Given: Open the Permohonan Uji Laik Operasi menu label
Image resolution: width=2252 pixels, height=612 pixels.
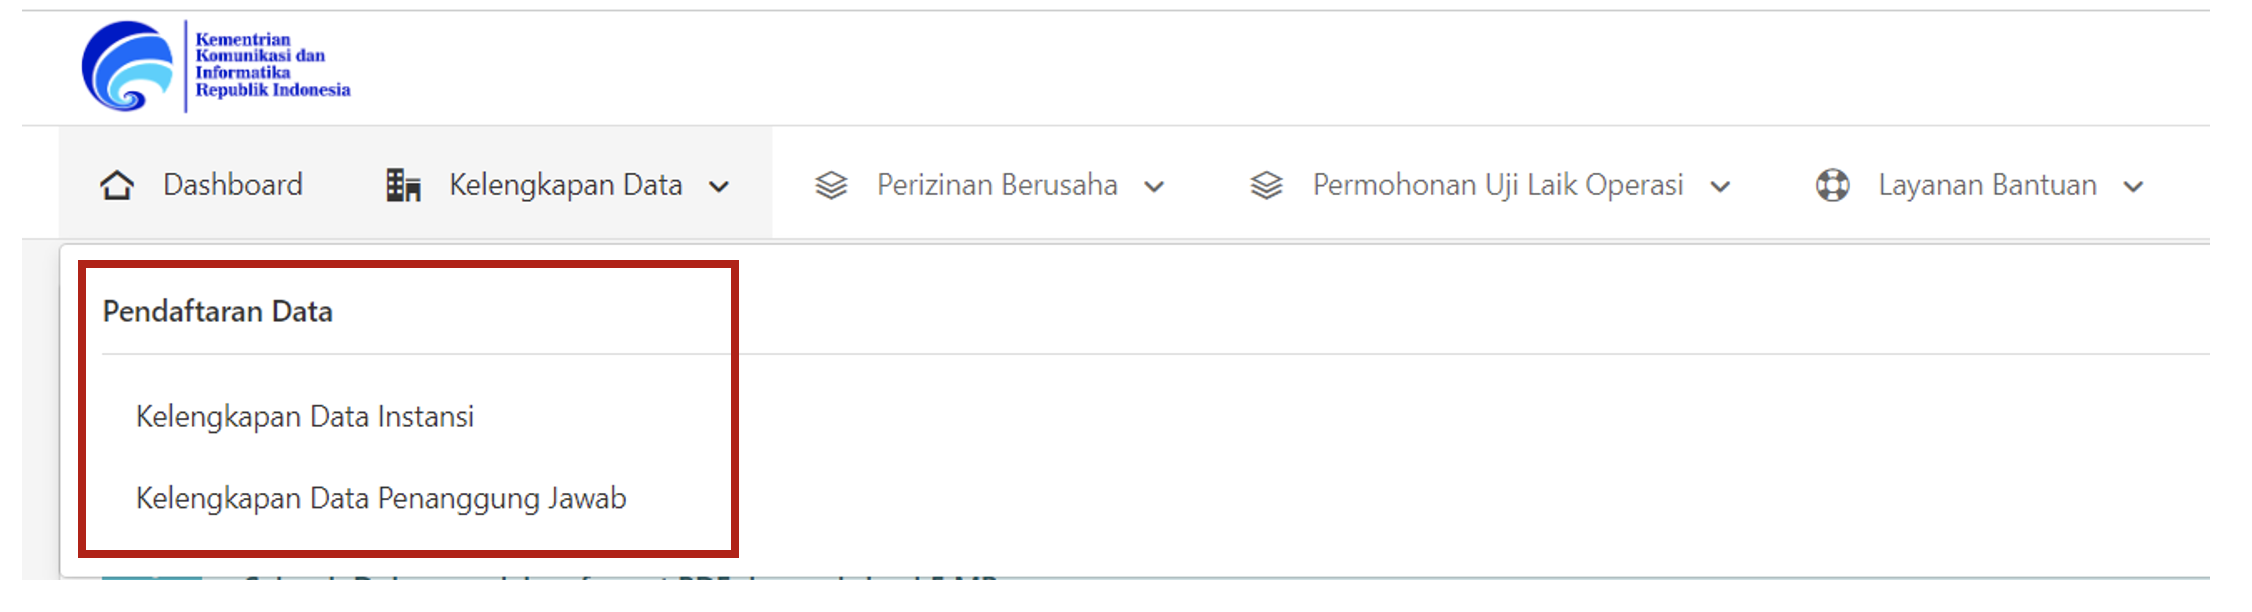Looking at the screenshot, I should point(1498,185).
